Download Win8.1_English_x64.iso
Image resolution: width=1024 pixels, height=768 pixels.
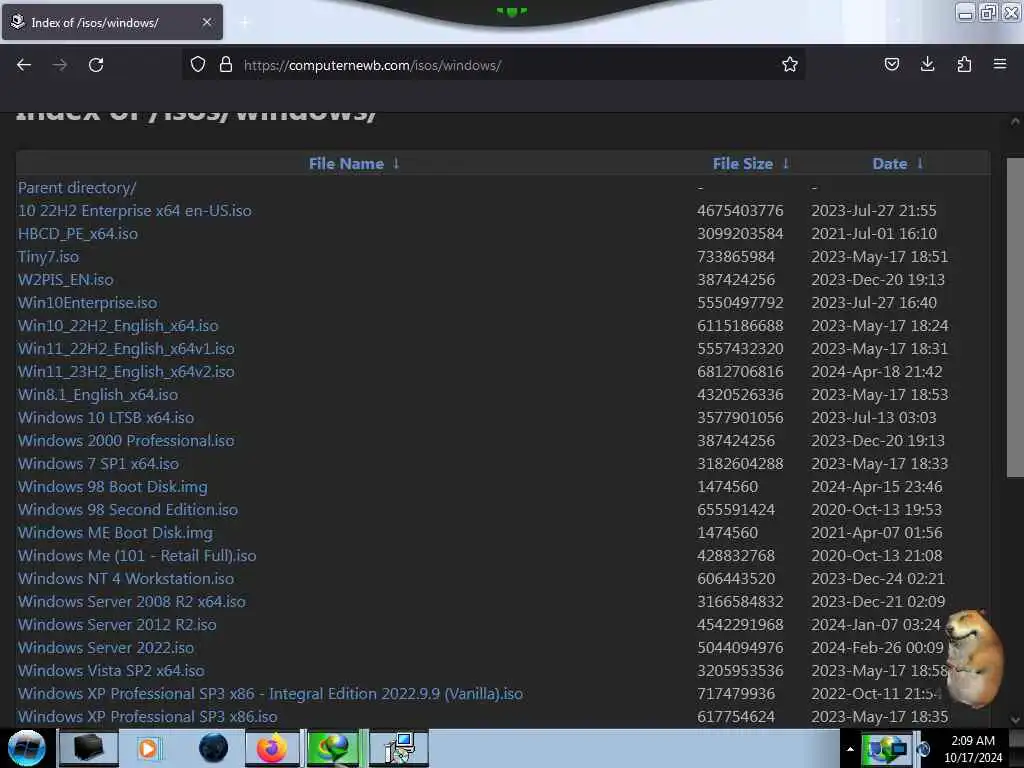point(98,394)
